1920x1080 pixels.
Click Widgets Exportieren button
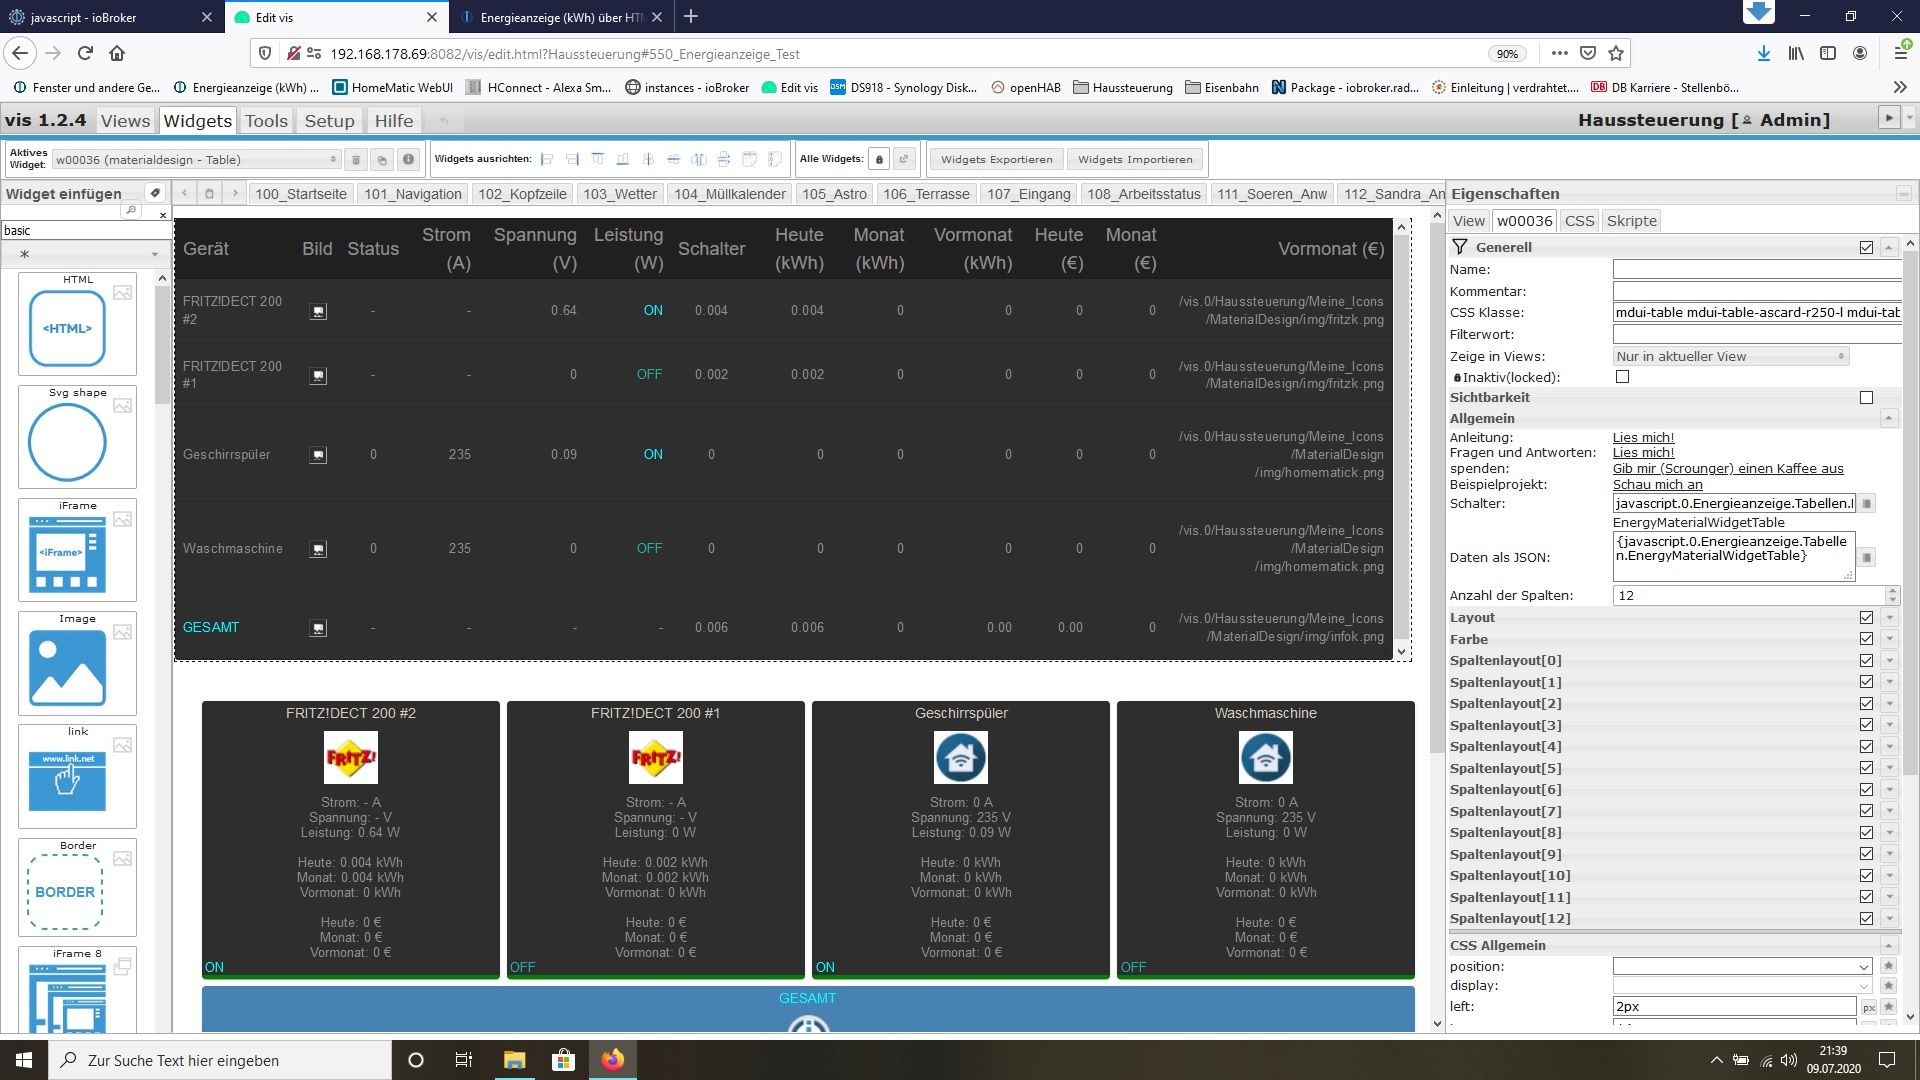[996, 159]
